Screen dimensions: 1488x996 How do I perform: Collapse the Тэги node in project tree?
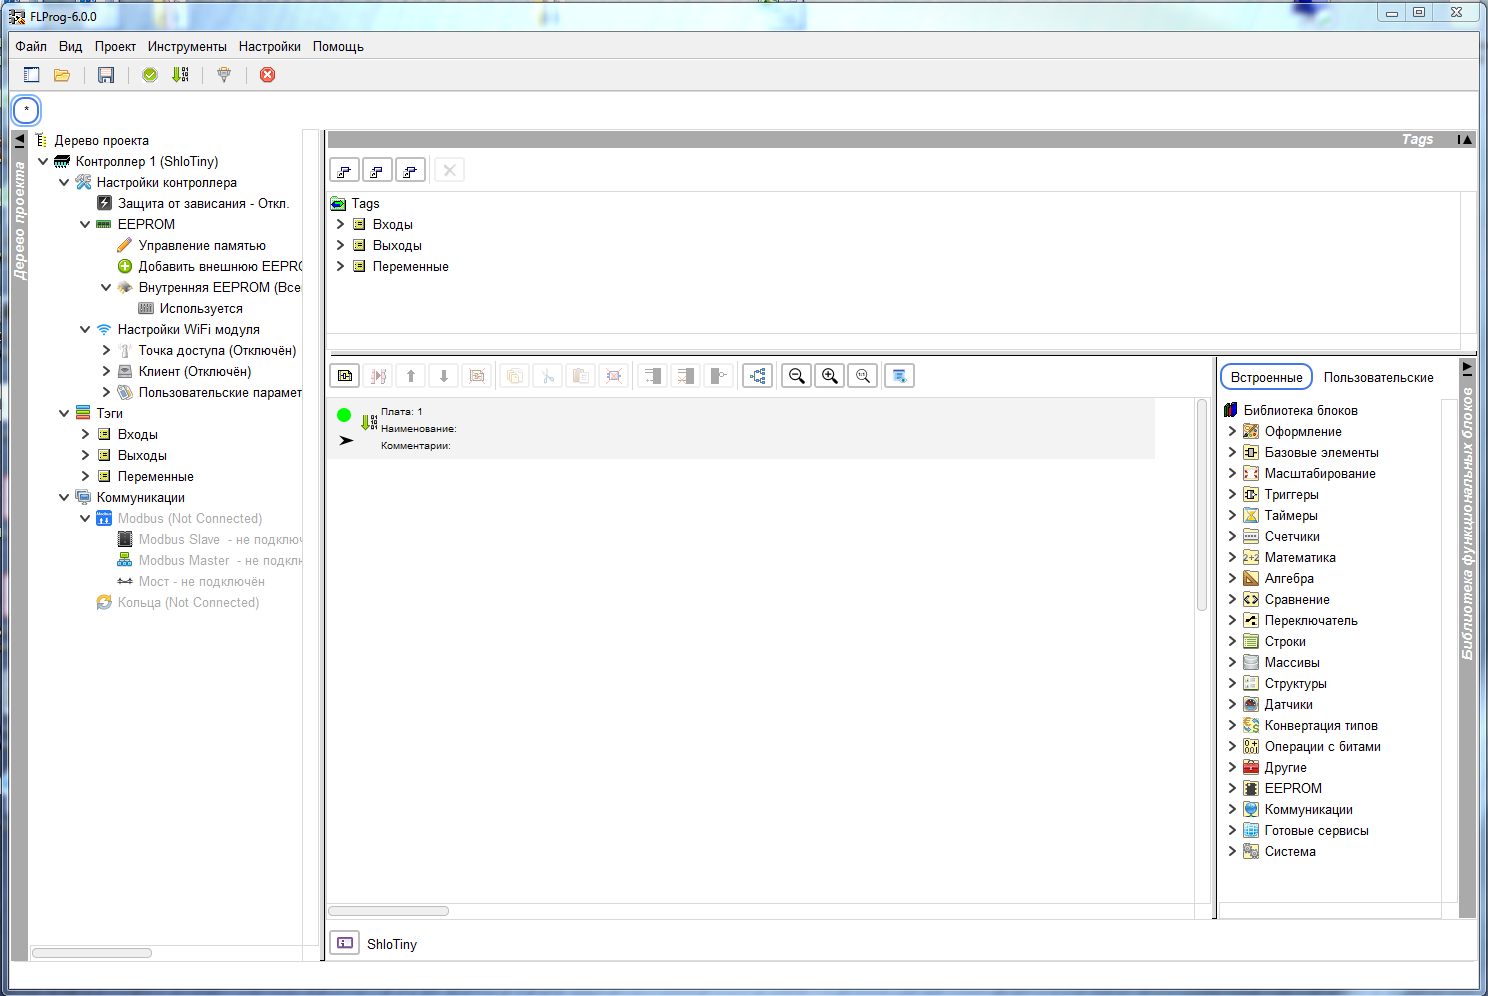point(64,413)
